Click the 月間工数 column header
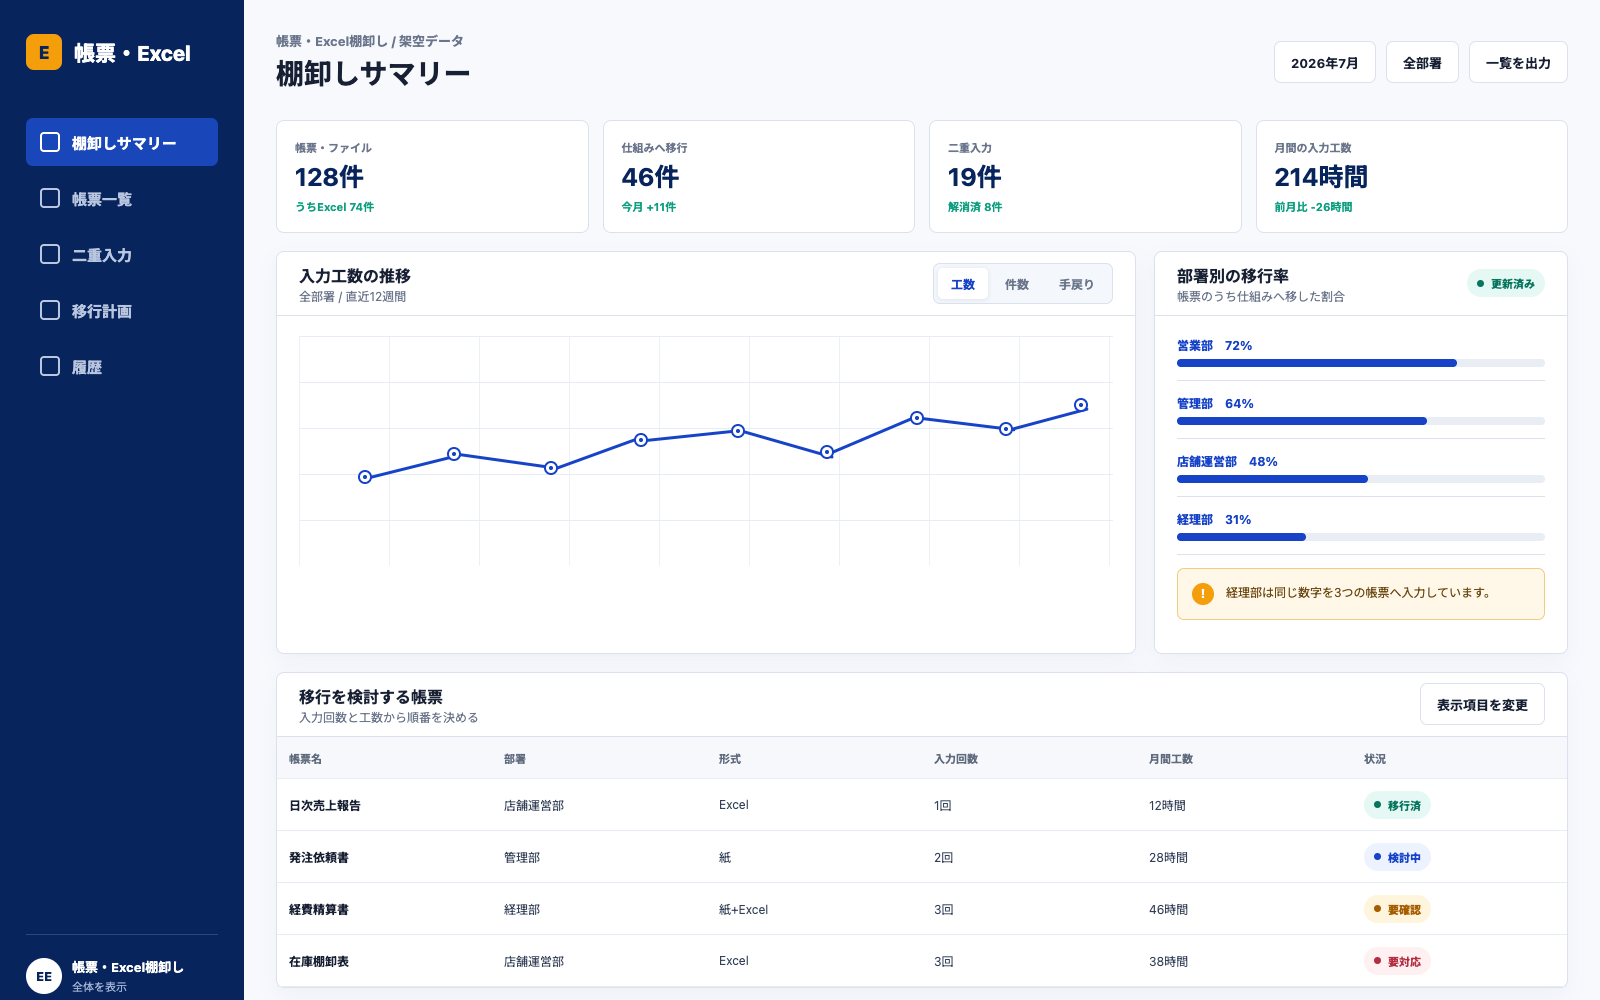Image resolution: width=1600 pixels, height=1000 pixels. click(x=1171, y=759)
